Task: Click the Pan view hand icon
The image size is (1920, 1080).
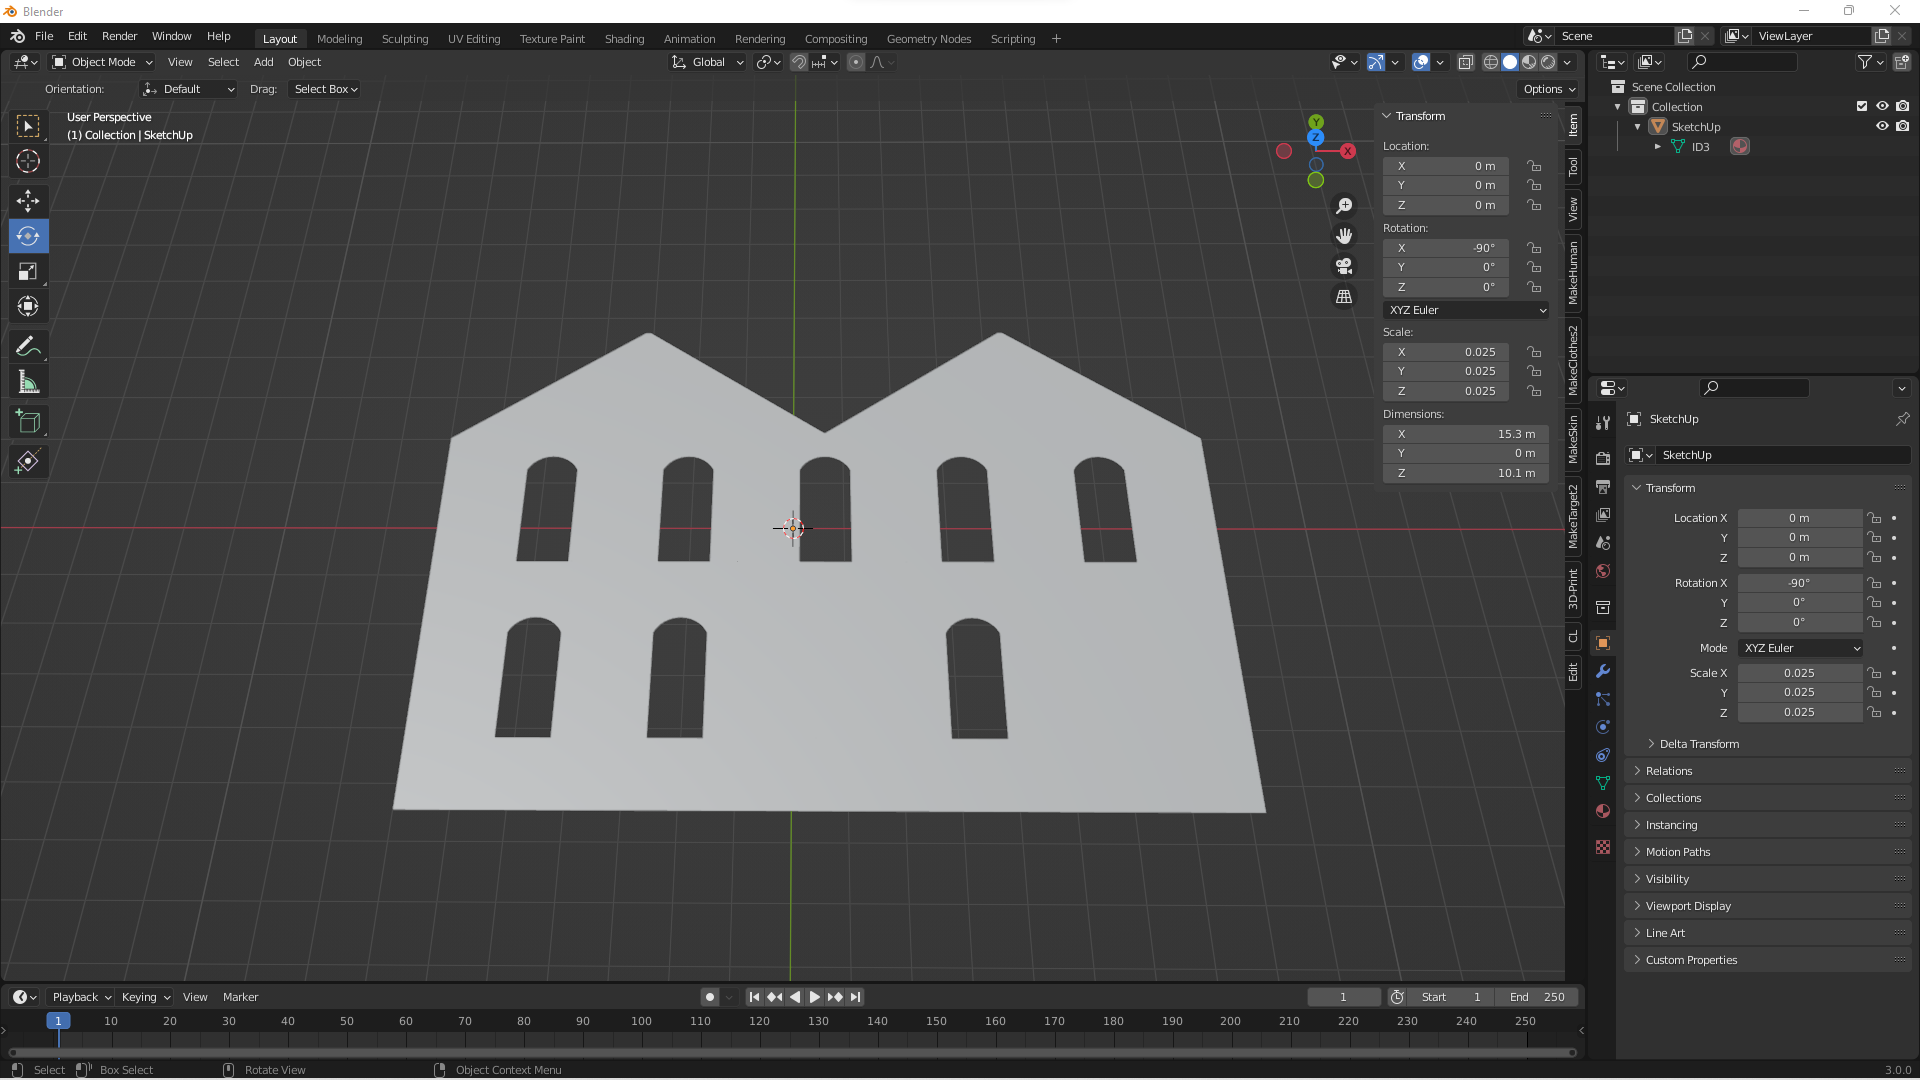Action: (x=1344, y=236)
